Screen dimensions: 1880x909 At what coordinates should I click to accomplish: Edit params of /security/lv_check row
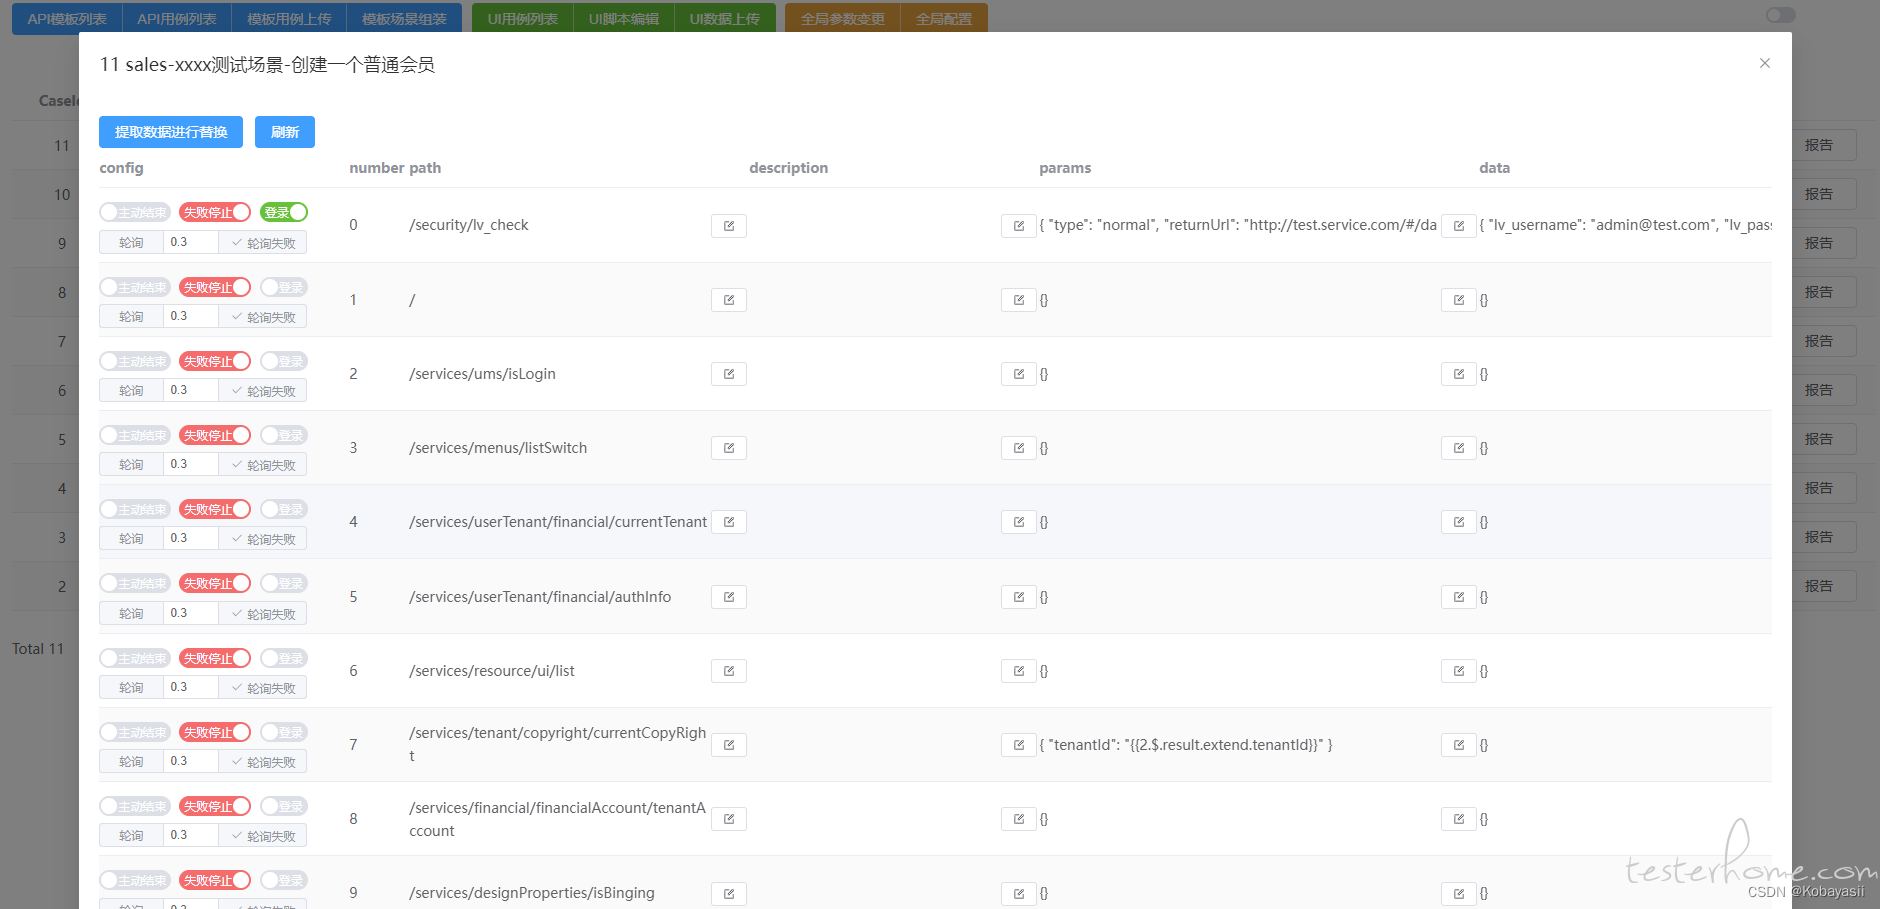(1018, 226)
